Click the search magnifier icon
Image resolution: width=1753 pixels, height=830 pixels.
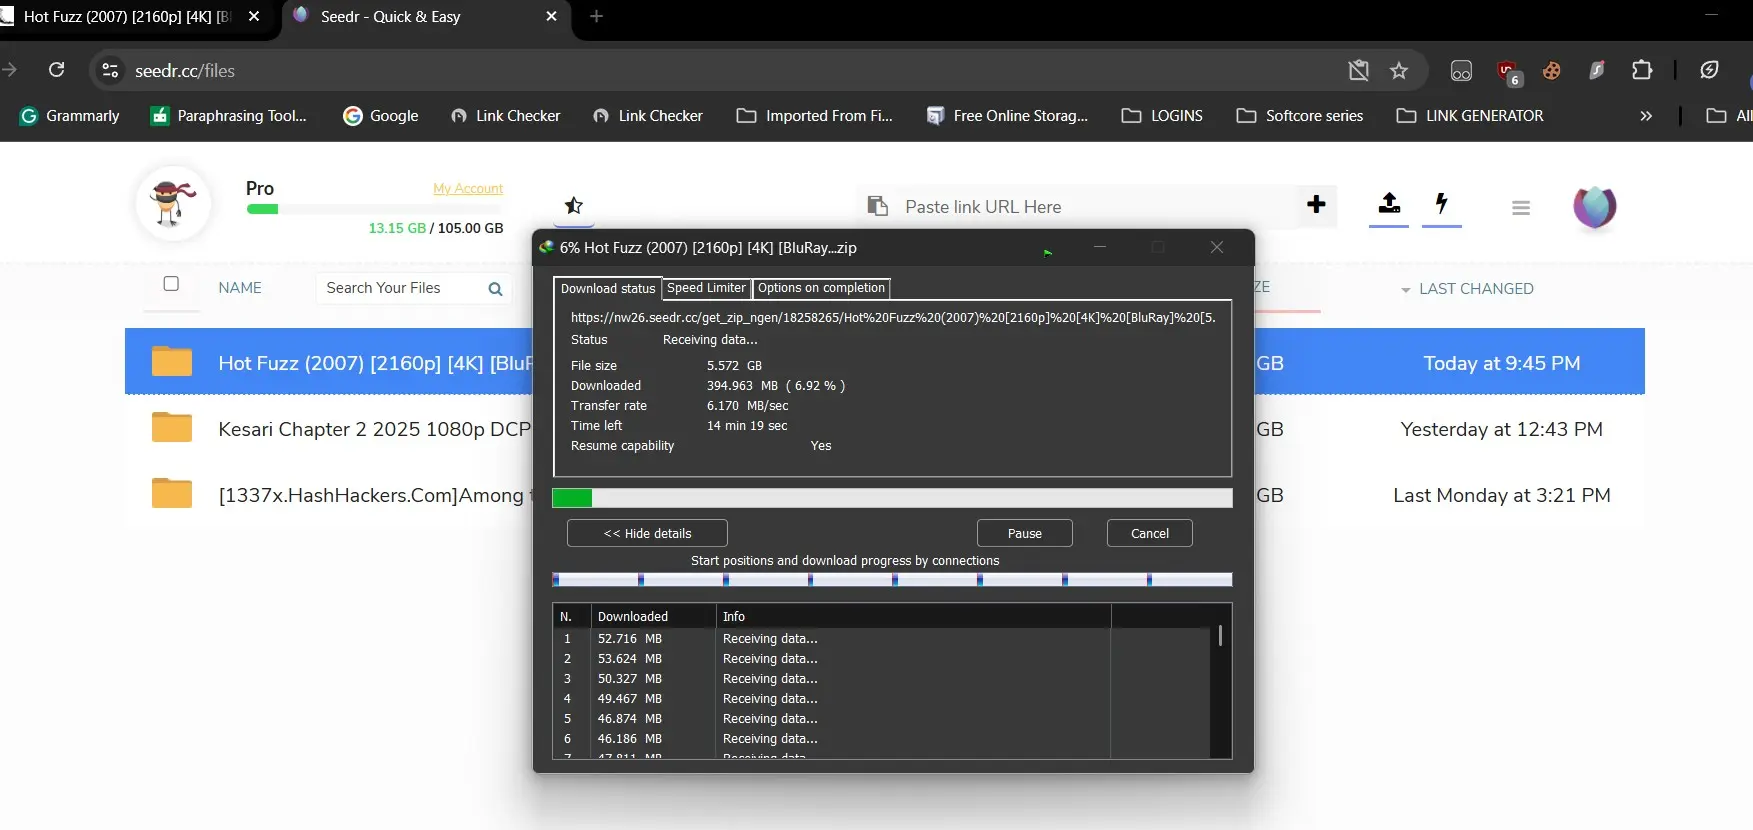pyautogui.click(x=495, y=289)
